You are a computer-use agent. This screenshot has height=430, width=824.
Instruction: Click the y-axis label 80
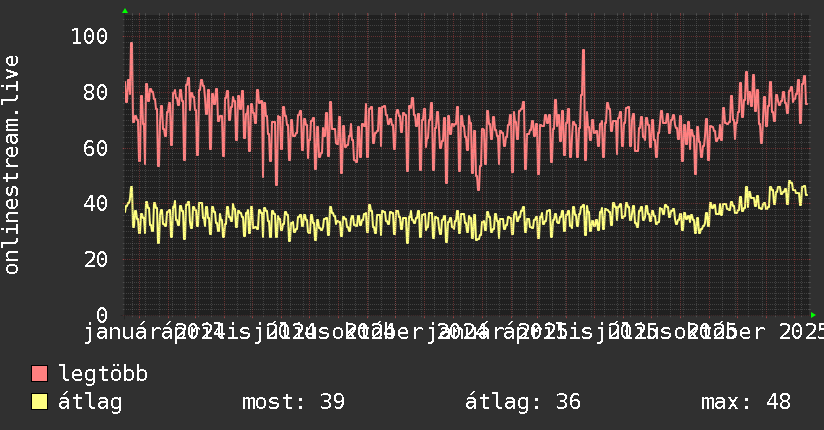coord(96,92)
